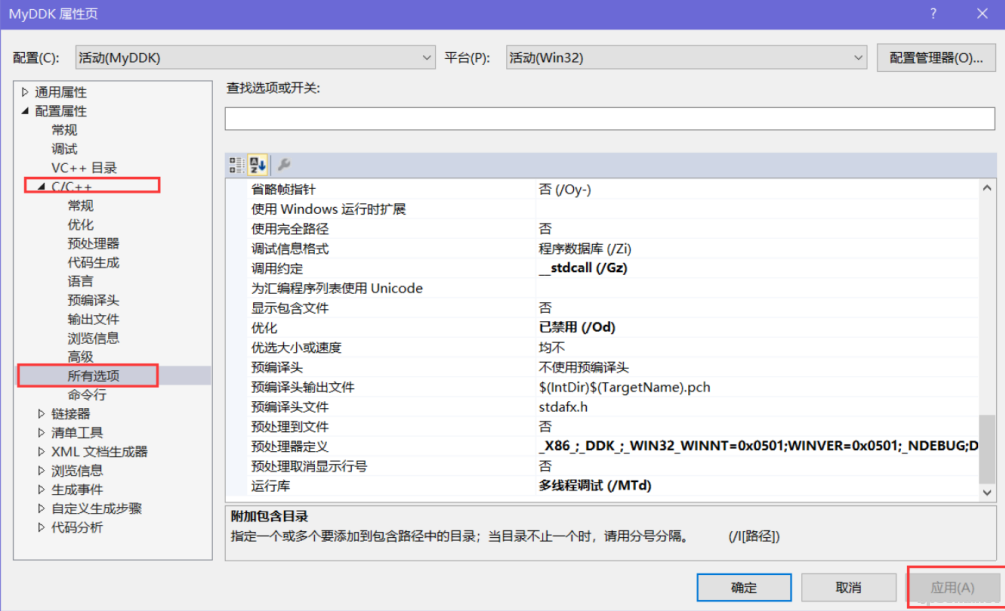Click the 应用(A) button
Screen dimensions: 1005x611
(x=952, y=587)
